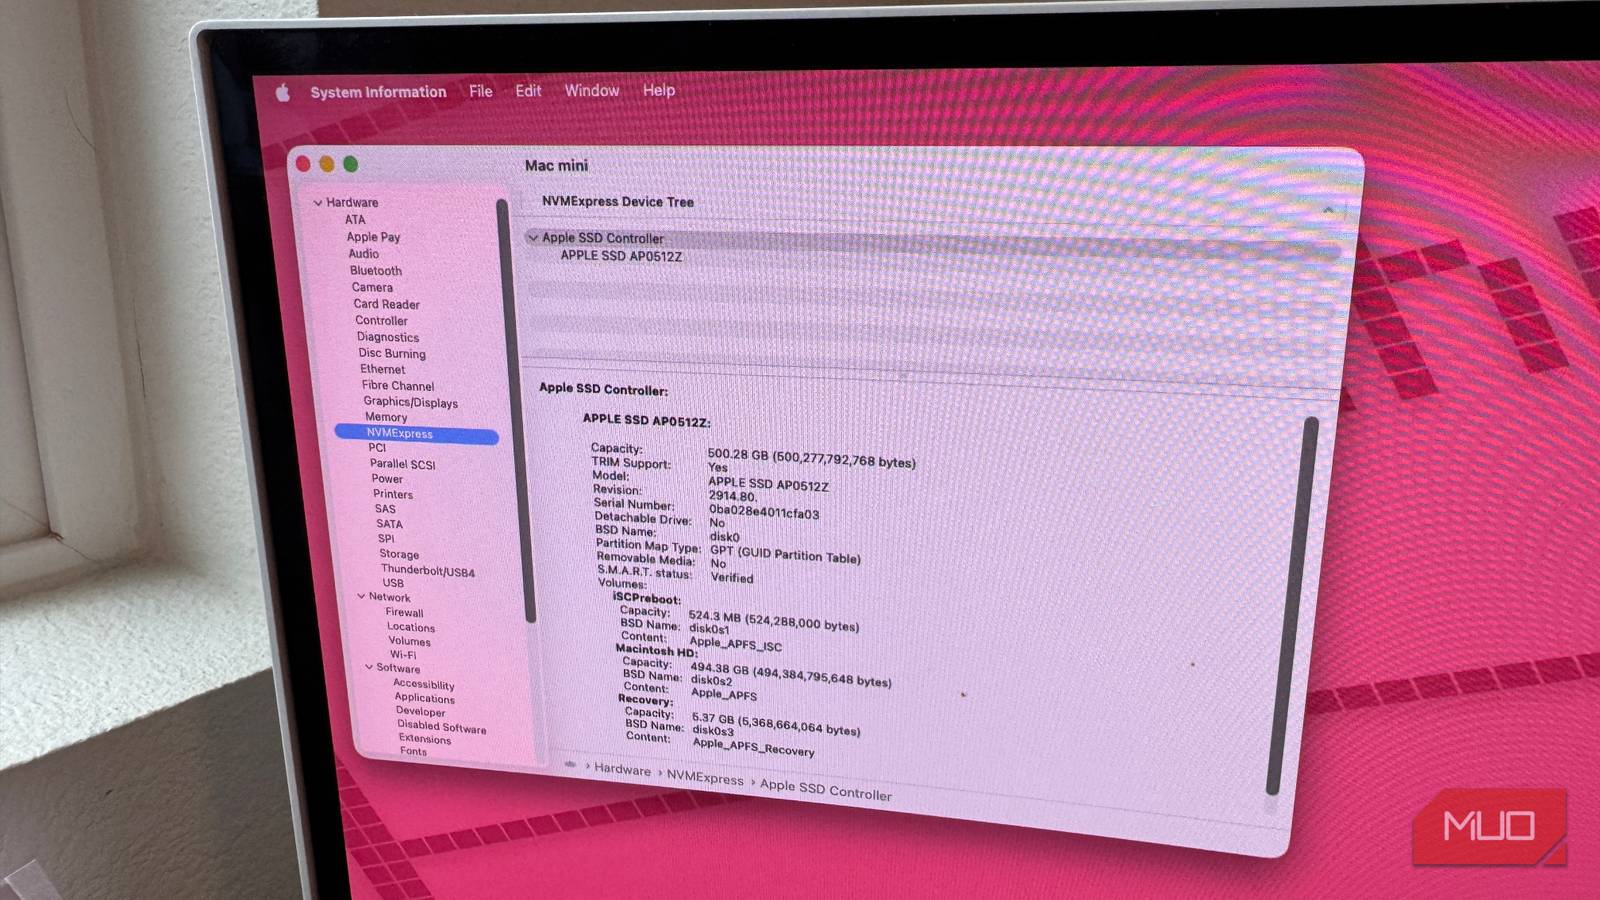The height and width of the screenshot is (900, 1600).
Task: Select ATA in the sidebar
Action: pyautogui.click(x=355, y=220)
